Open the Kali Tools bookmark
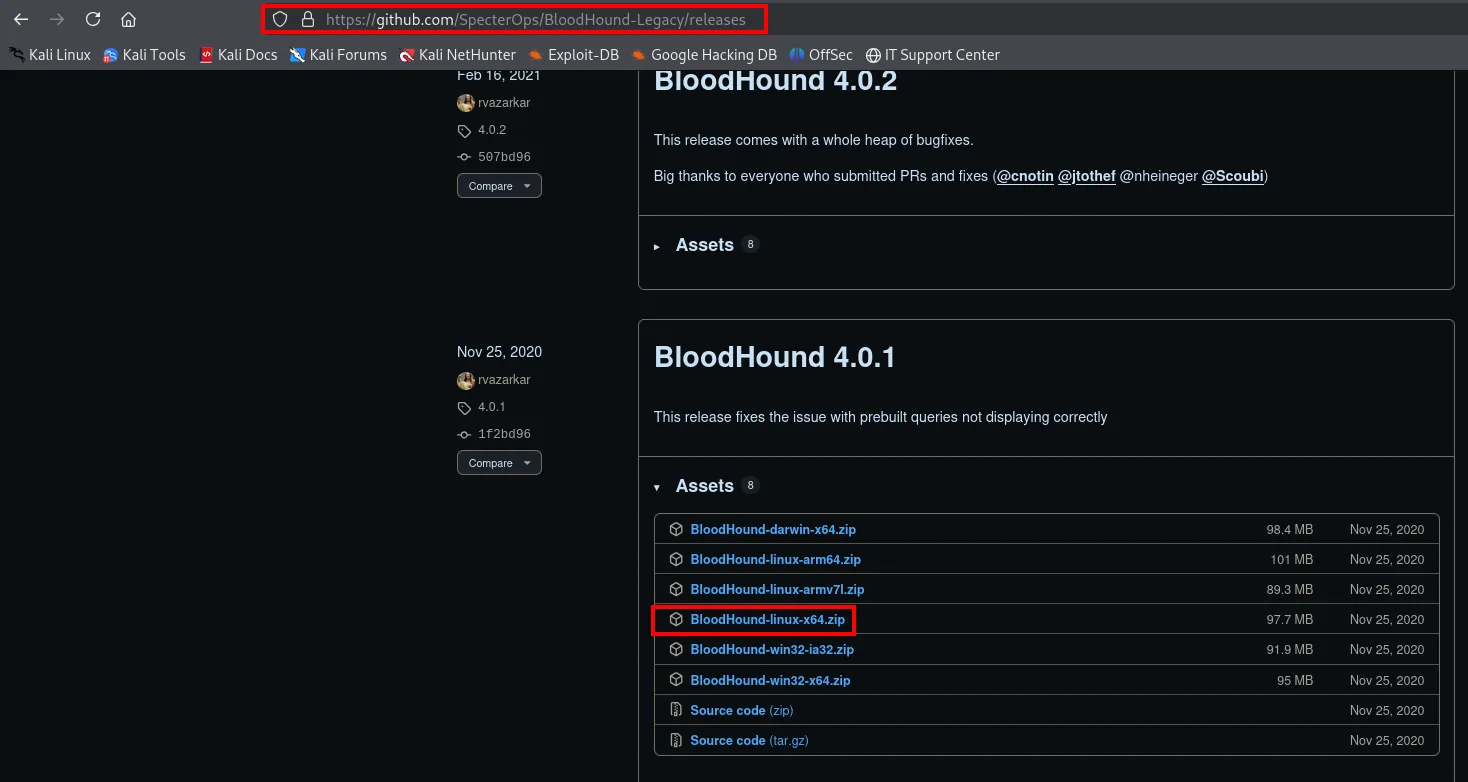Viewport: 1468px width, 782px height. pyautogui.click(x=144, y=55)
